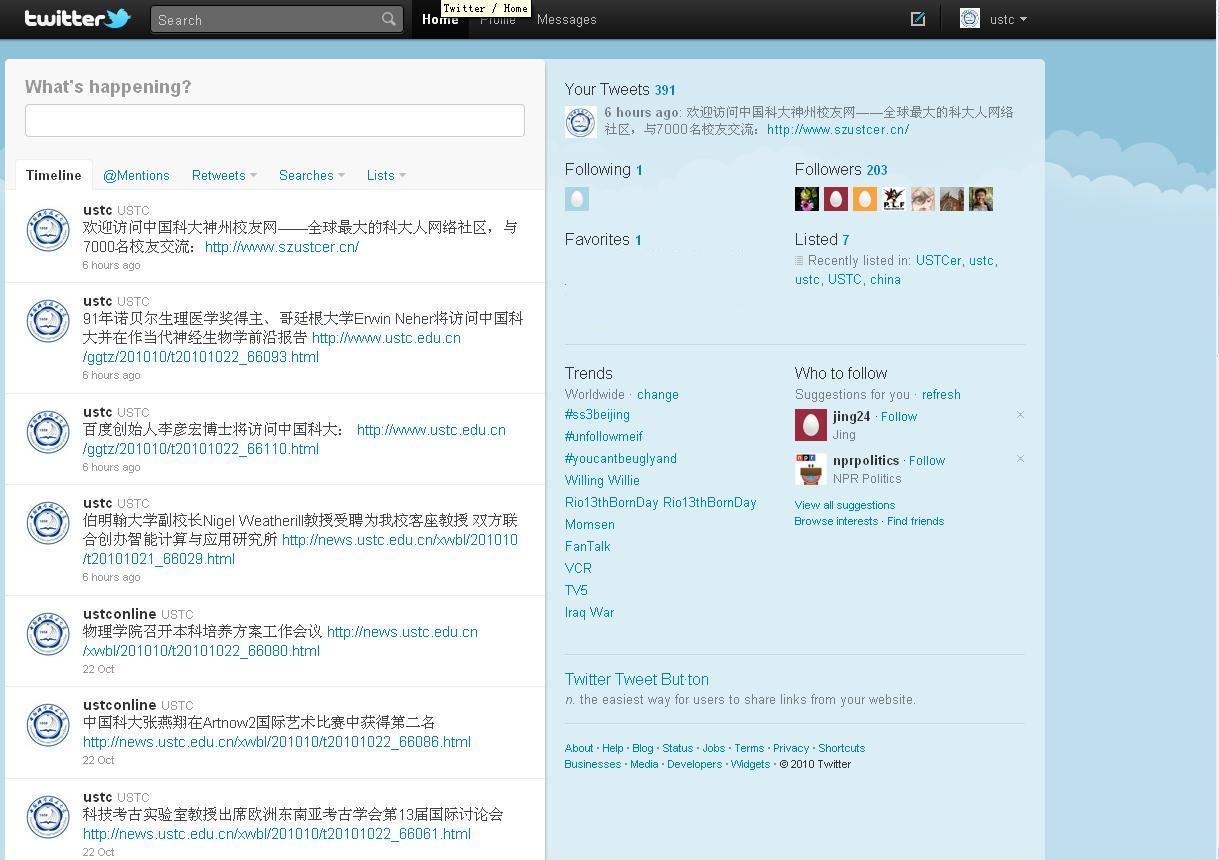The image size is (1219, 860).
Task: Click the ustc account avatar in top bar
Action: tap(969, 19)
